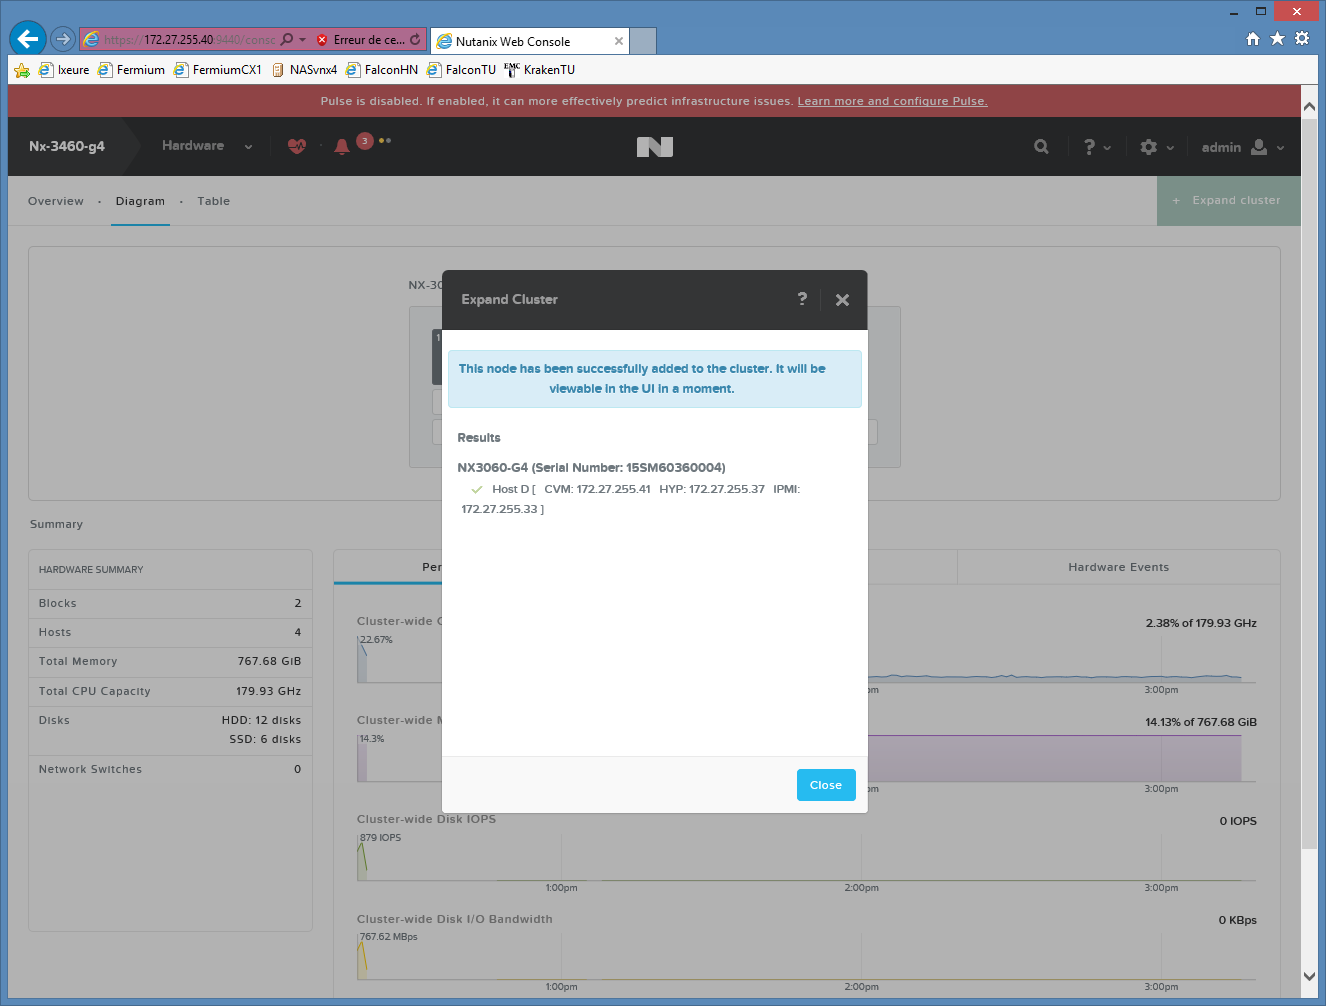Open the Hardware Events tab
1326x1006 pixels.
(1118, 567)
